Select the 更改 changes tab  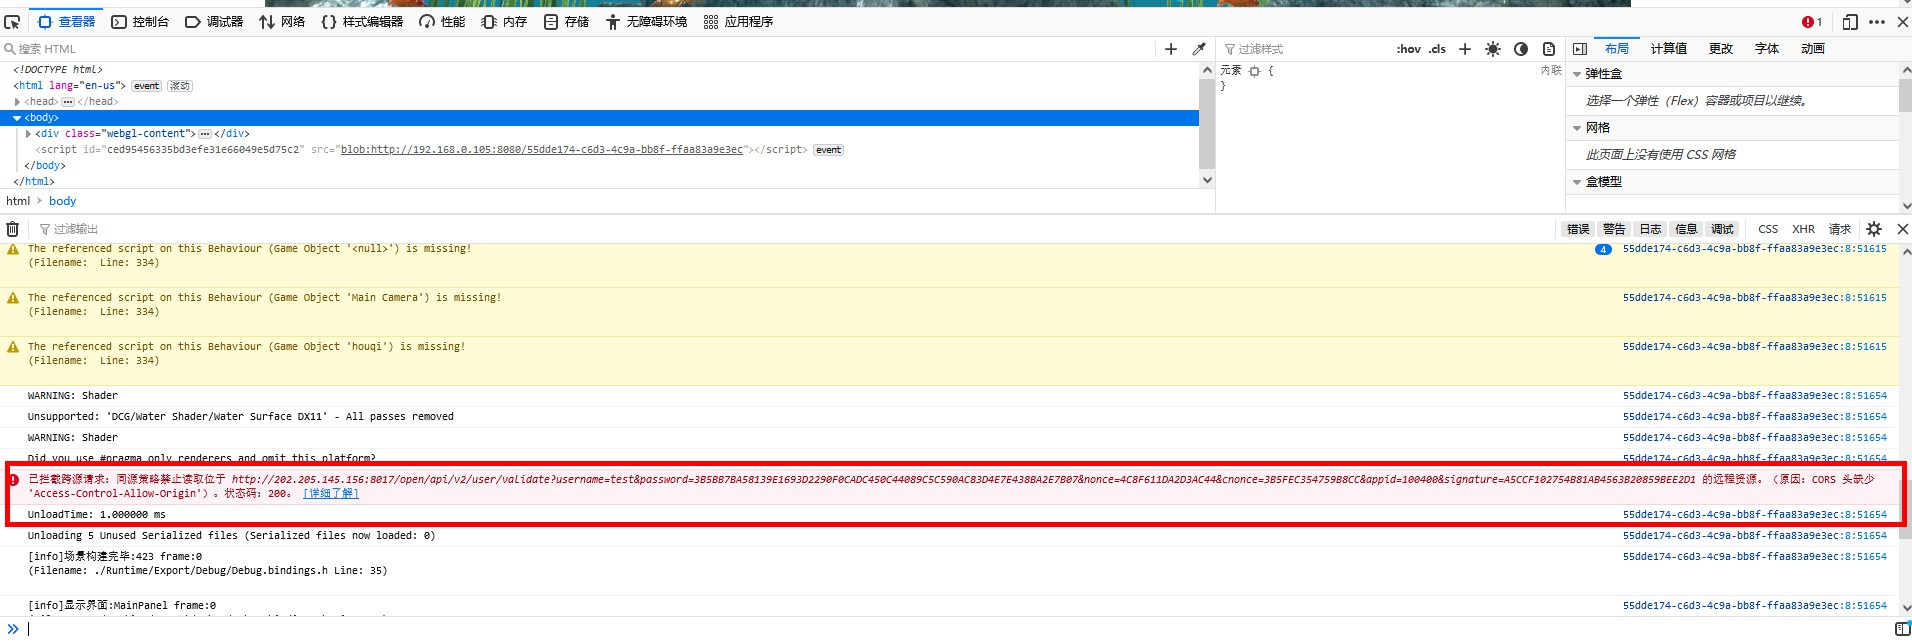pos(1721,48)
